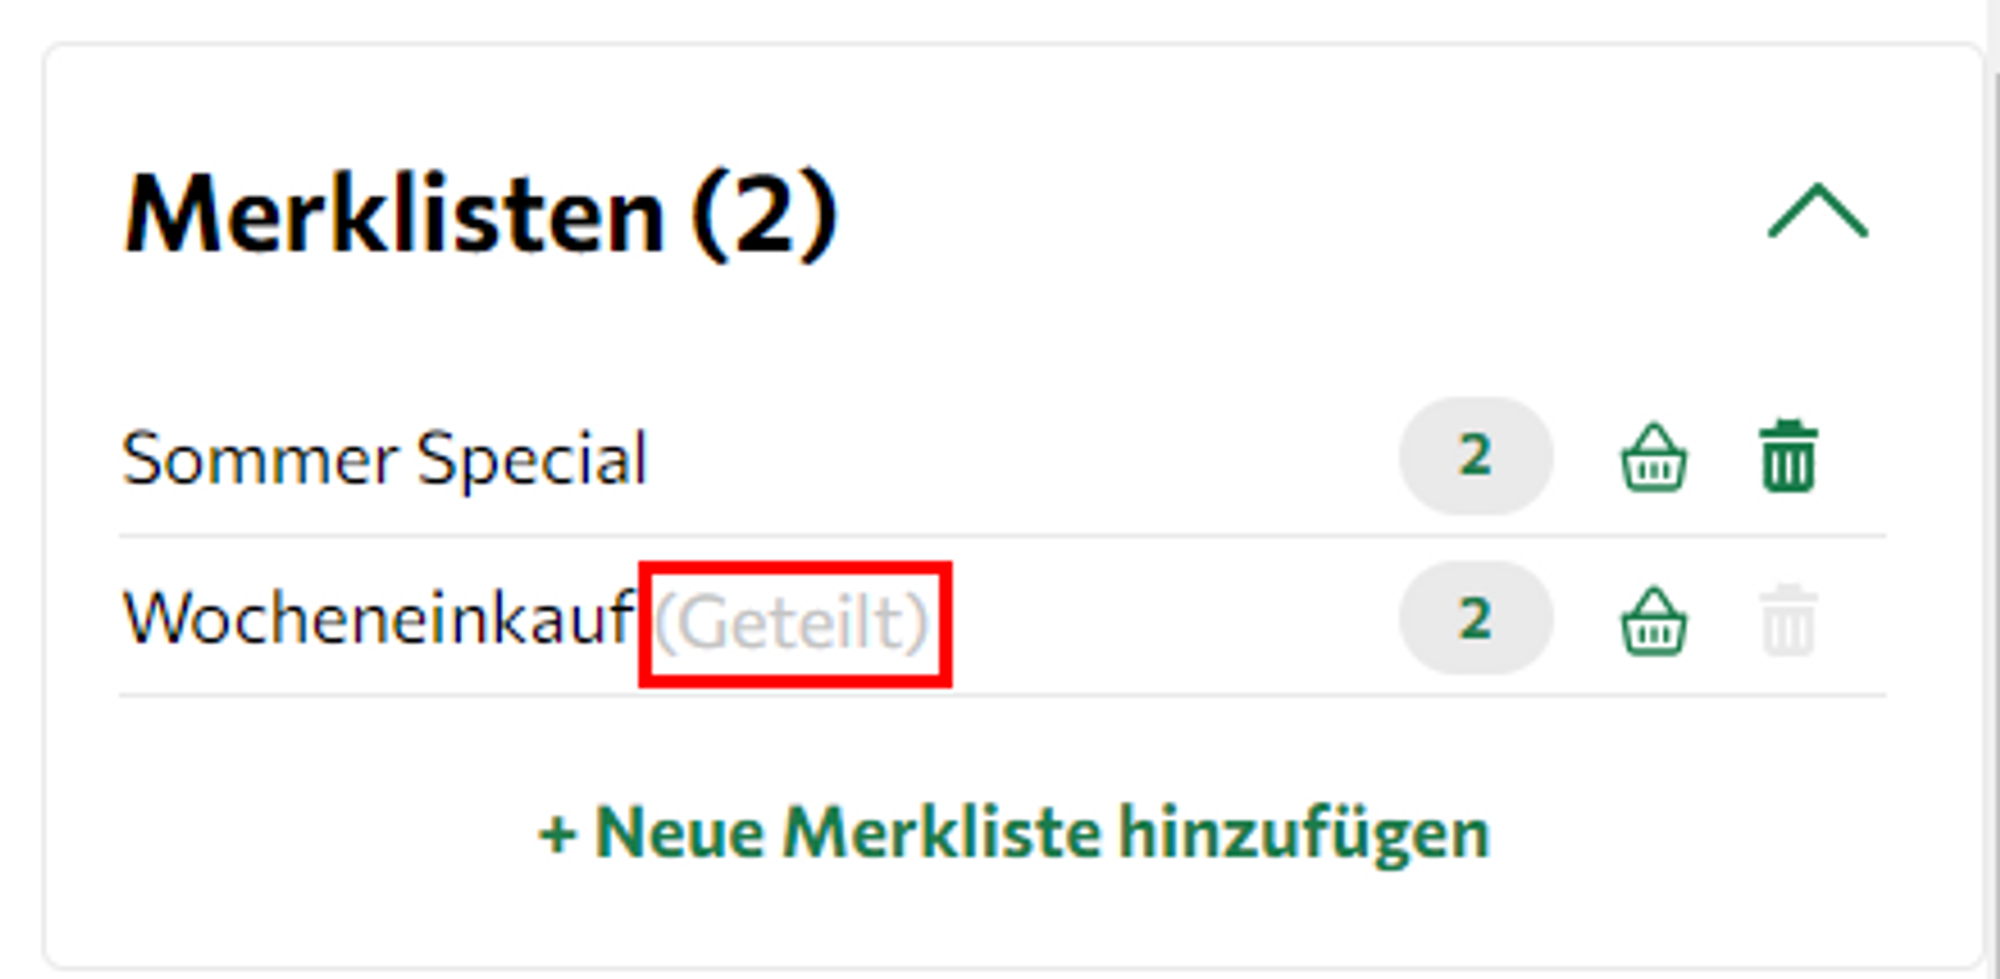Add Sommer Special list to shopping basket
Screen dimensions: 2000x979
point(1653,458)
